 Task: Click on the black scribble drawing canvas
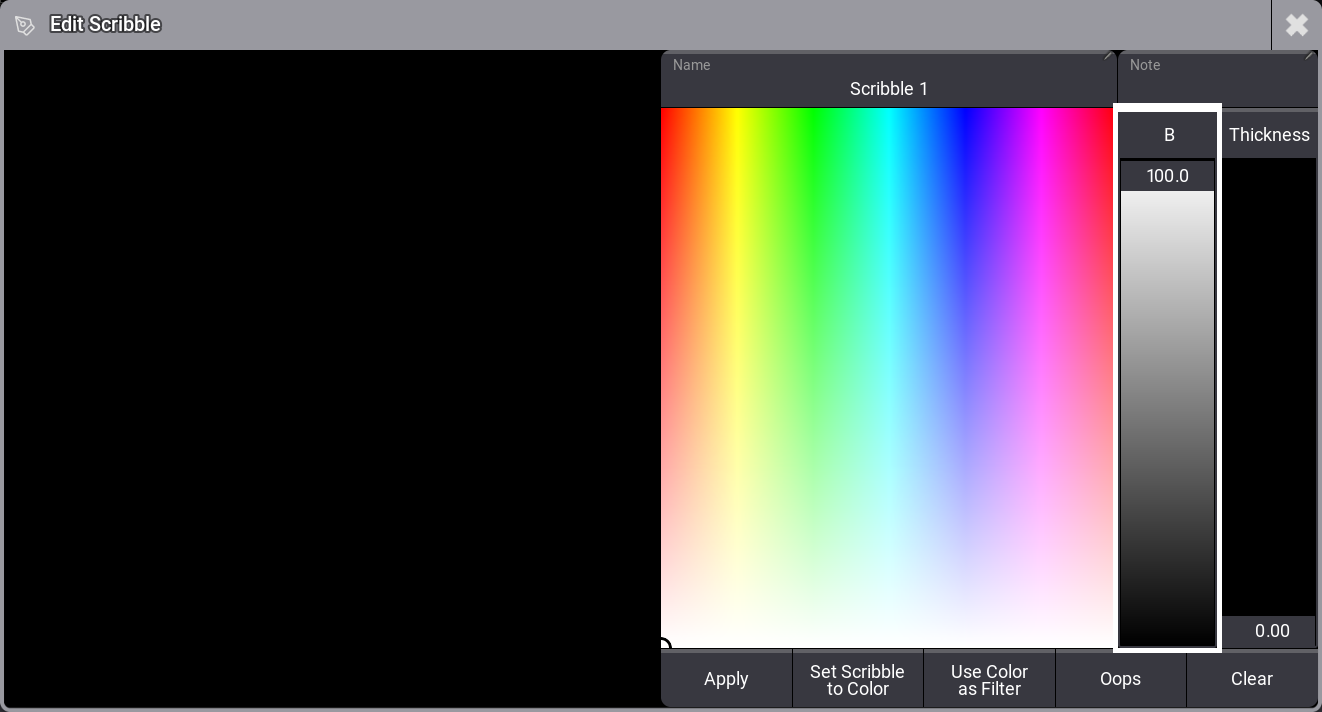pos(332,380)
